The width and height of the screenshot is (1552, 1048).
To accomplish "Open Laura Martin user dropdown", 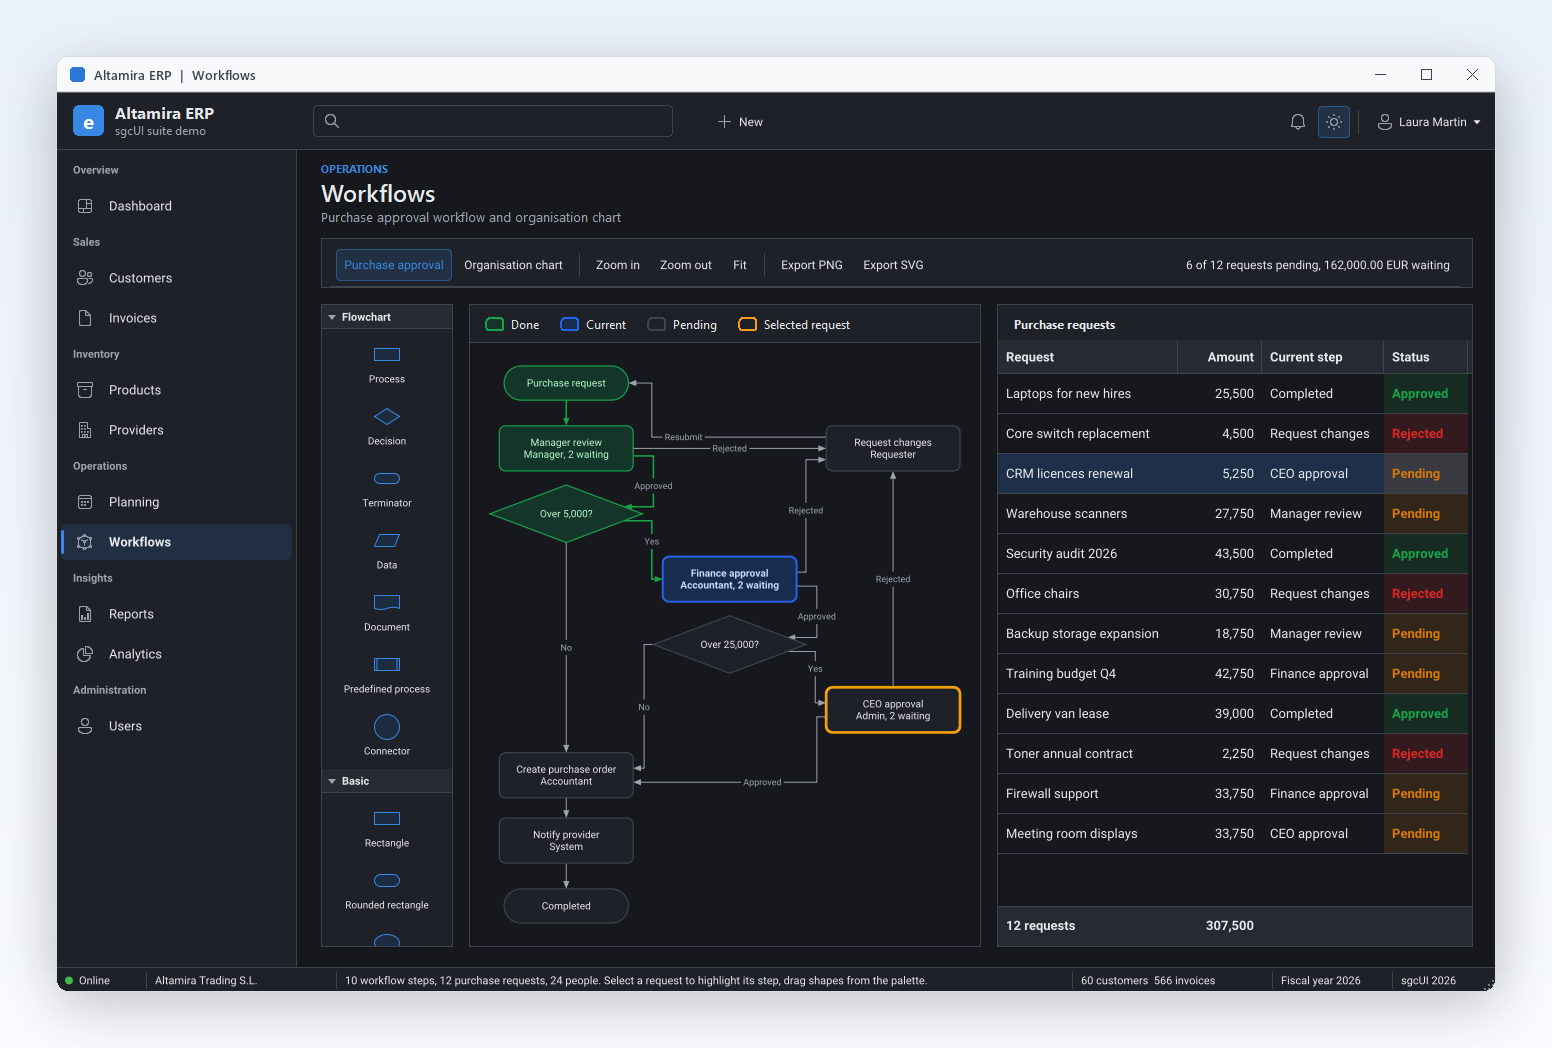I will 1429,122.
